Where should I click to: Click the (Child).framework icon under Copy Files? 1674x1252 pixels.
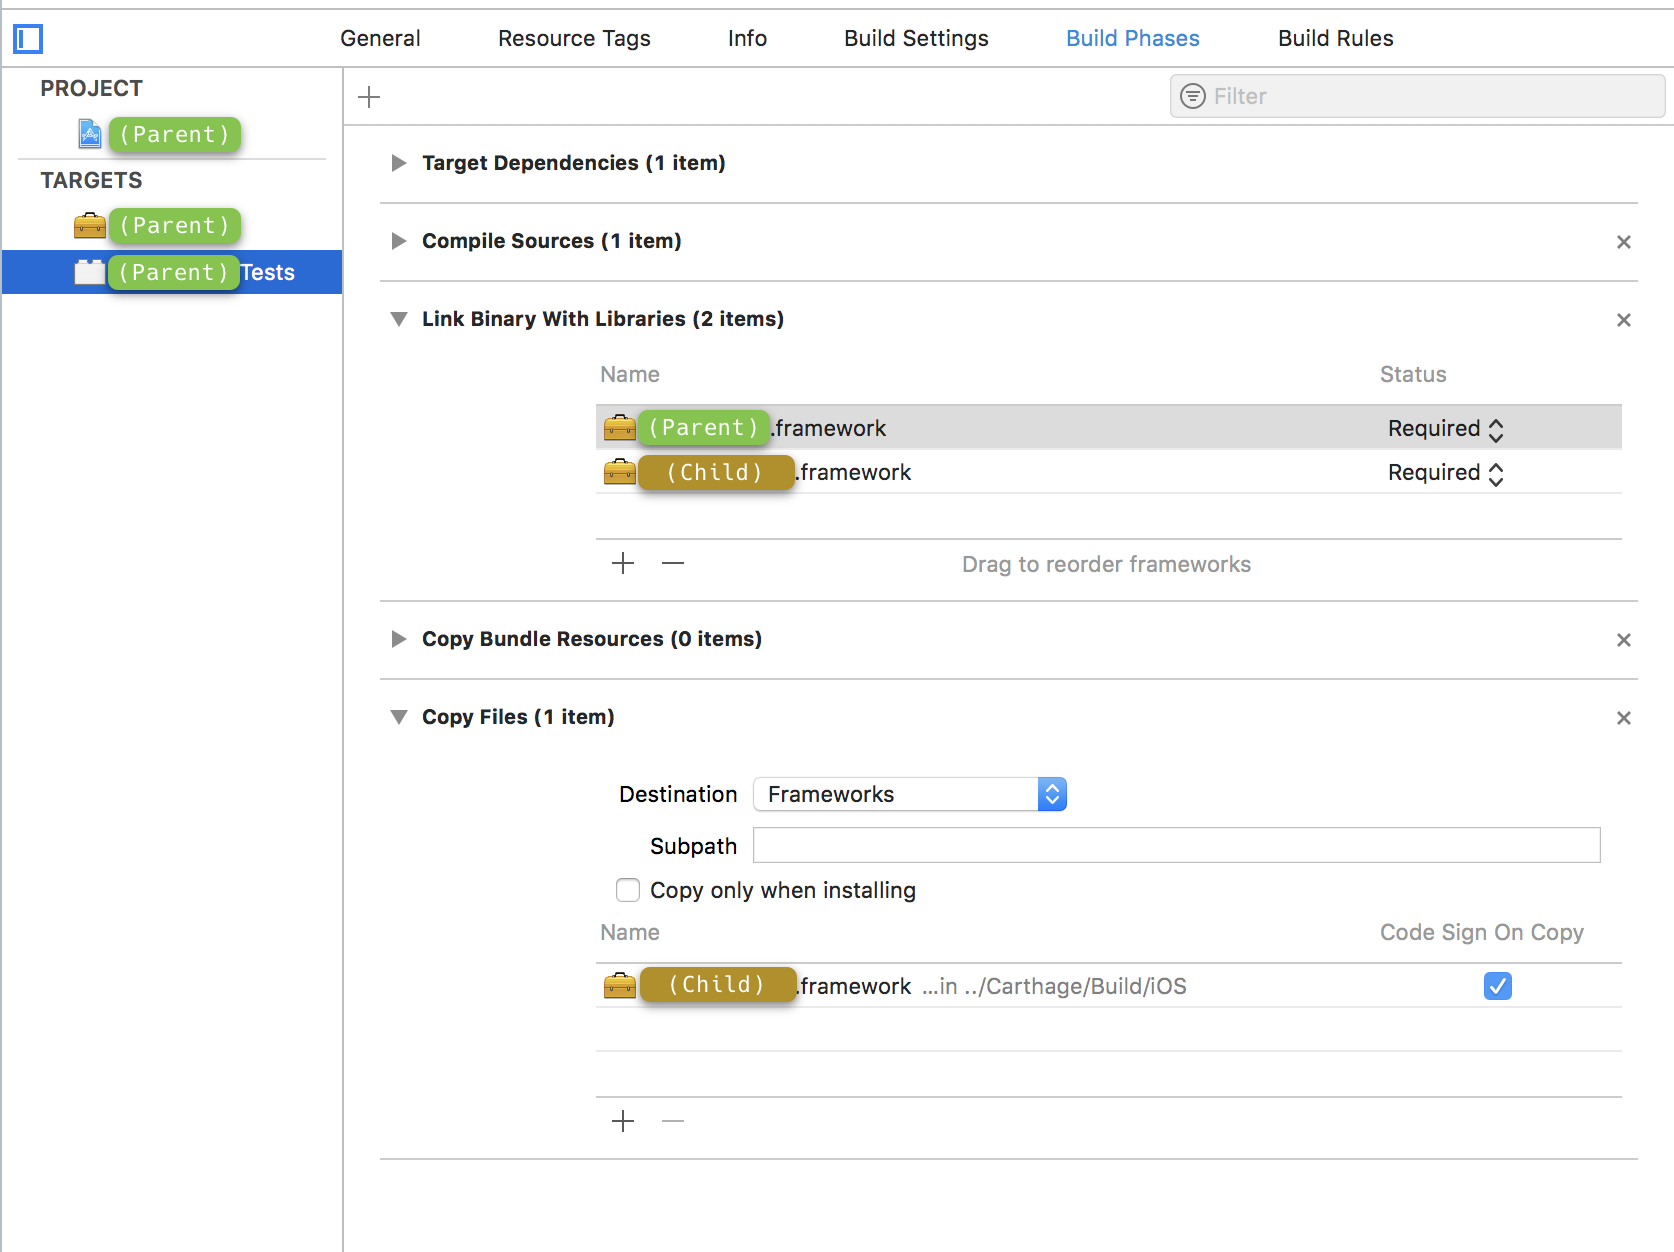click(x=620, y=985)
